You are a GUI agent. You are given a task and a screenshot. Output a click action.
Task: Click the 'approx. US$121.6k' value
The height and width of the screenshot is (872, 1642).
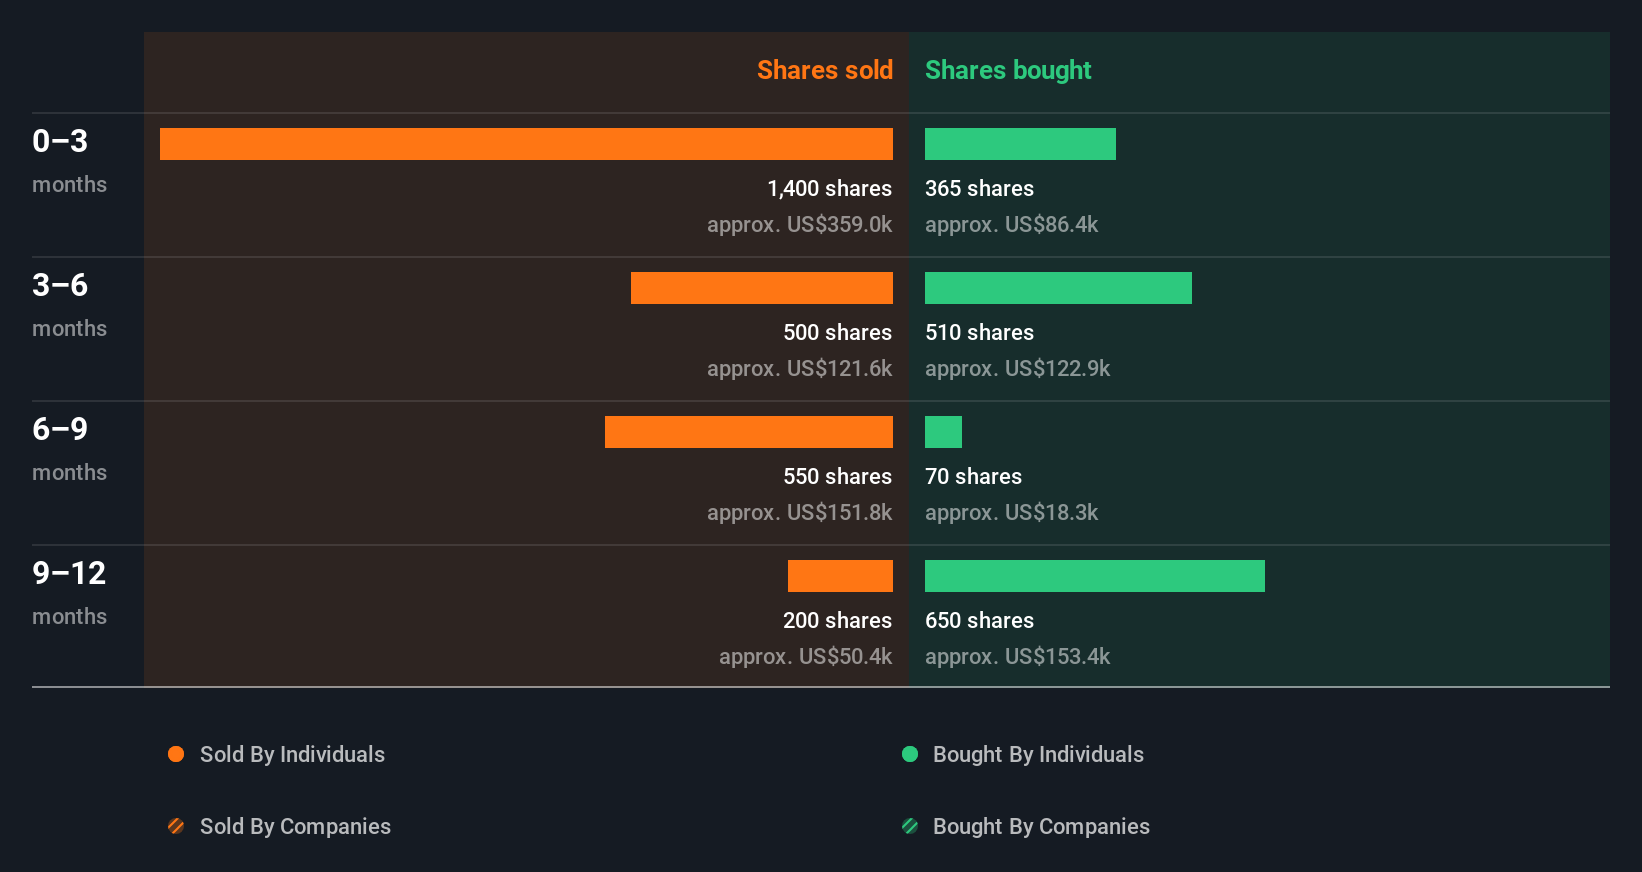pyautogui.click(x=799, y=369)
